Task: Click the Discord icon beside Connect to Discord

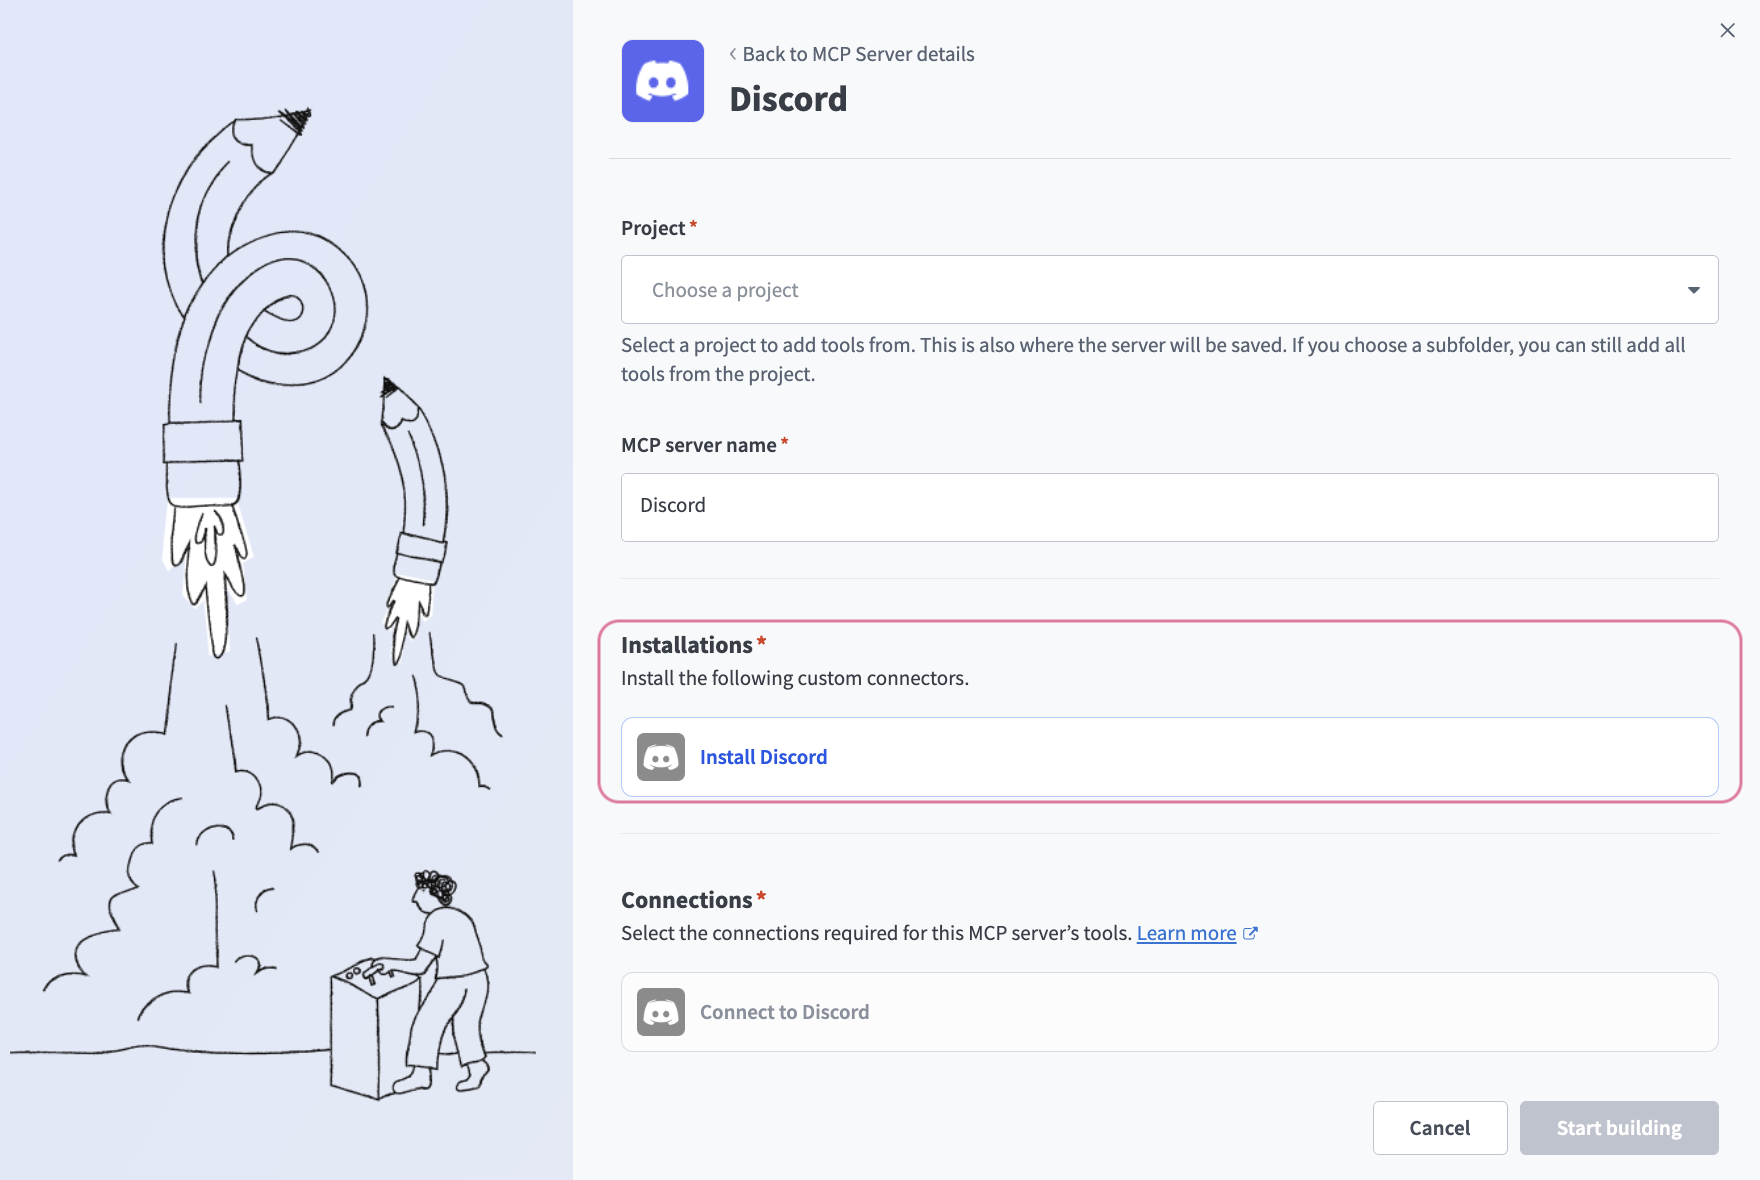Action: point(661,1012)
